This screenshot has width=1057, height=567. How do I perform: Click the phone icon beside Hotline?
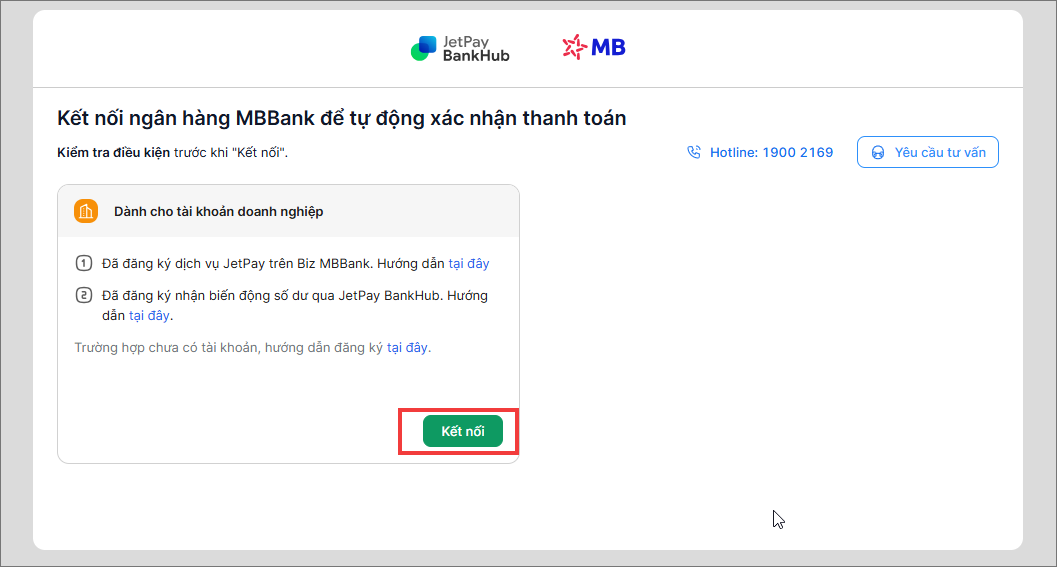point(694,152)
